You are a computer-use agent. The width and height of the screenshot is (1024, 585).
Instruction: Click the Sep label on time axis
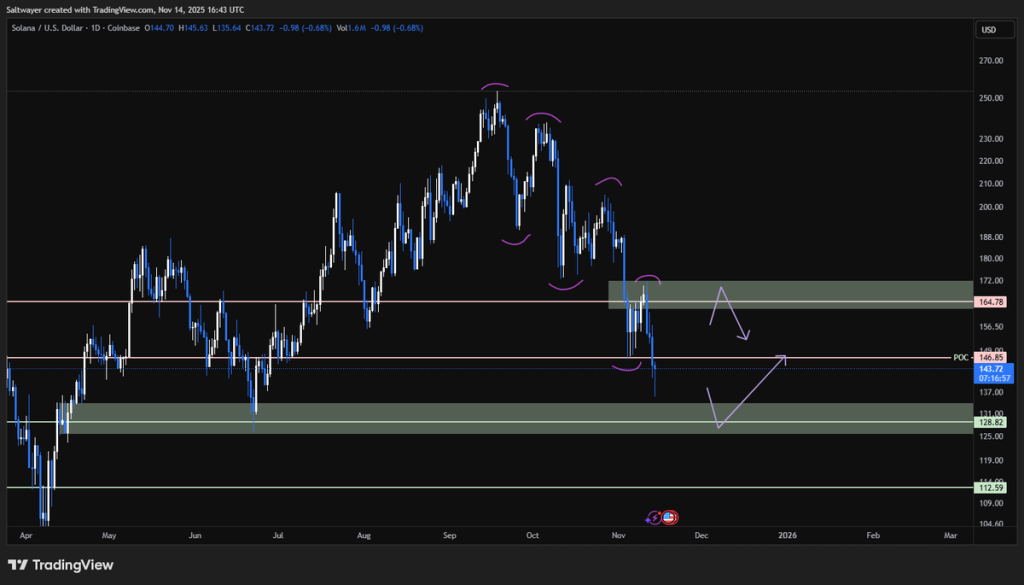452,536
